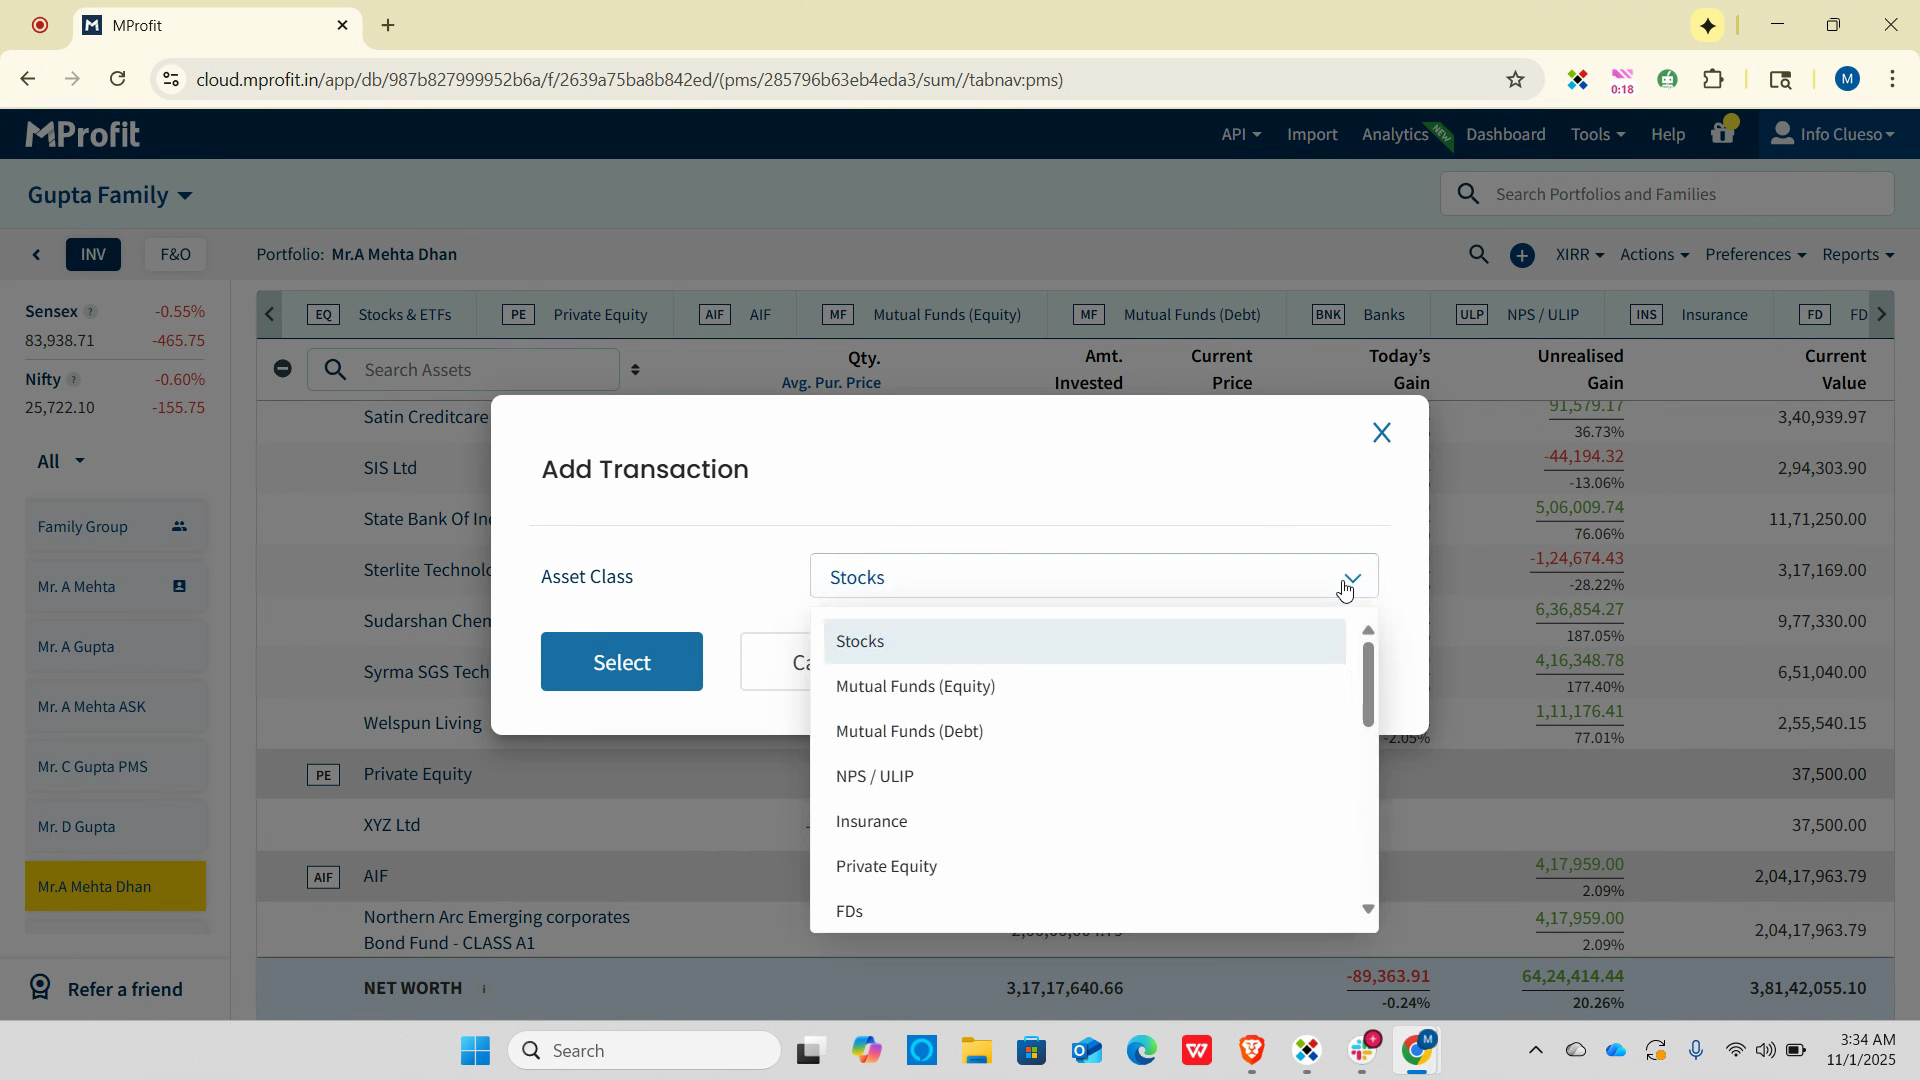Open the asset search magnifier icon

pyautogui.click(x=1478, y=255)
